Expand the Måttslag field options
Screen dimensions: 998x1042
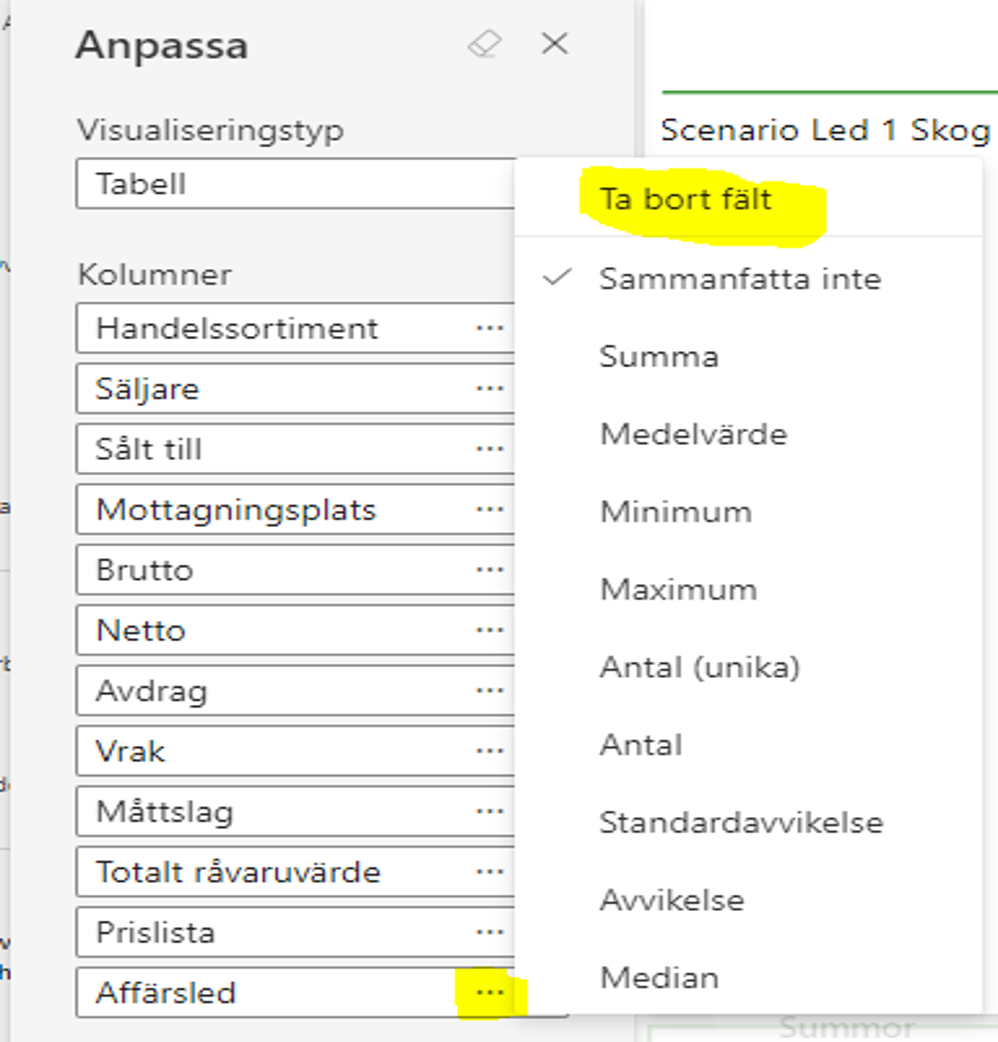tap(490, 811)
